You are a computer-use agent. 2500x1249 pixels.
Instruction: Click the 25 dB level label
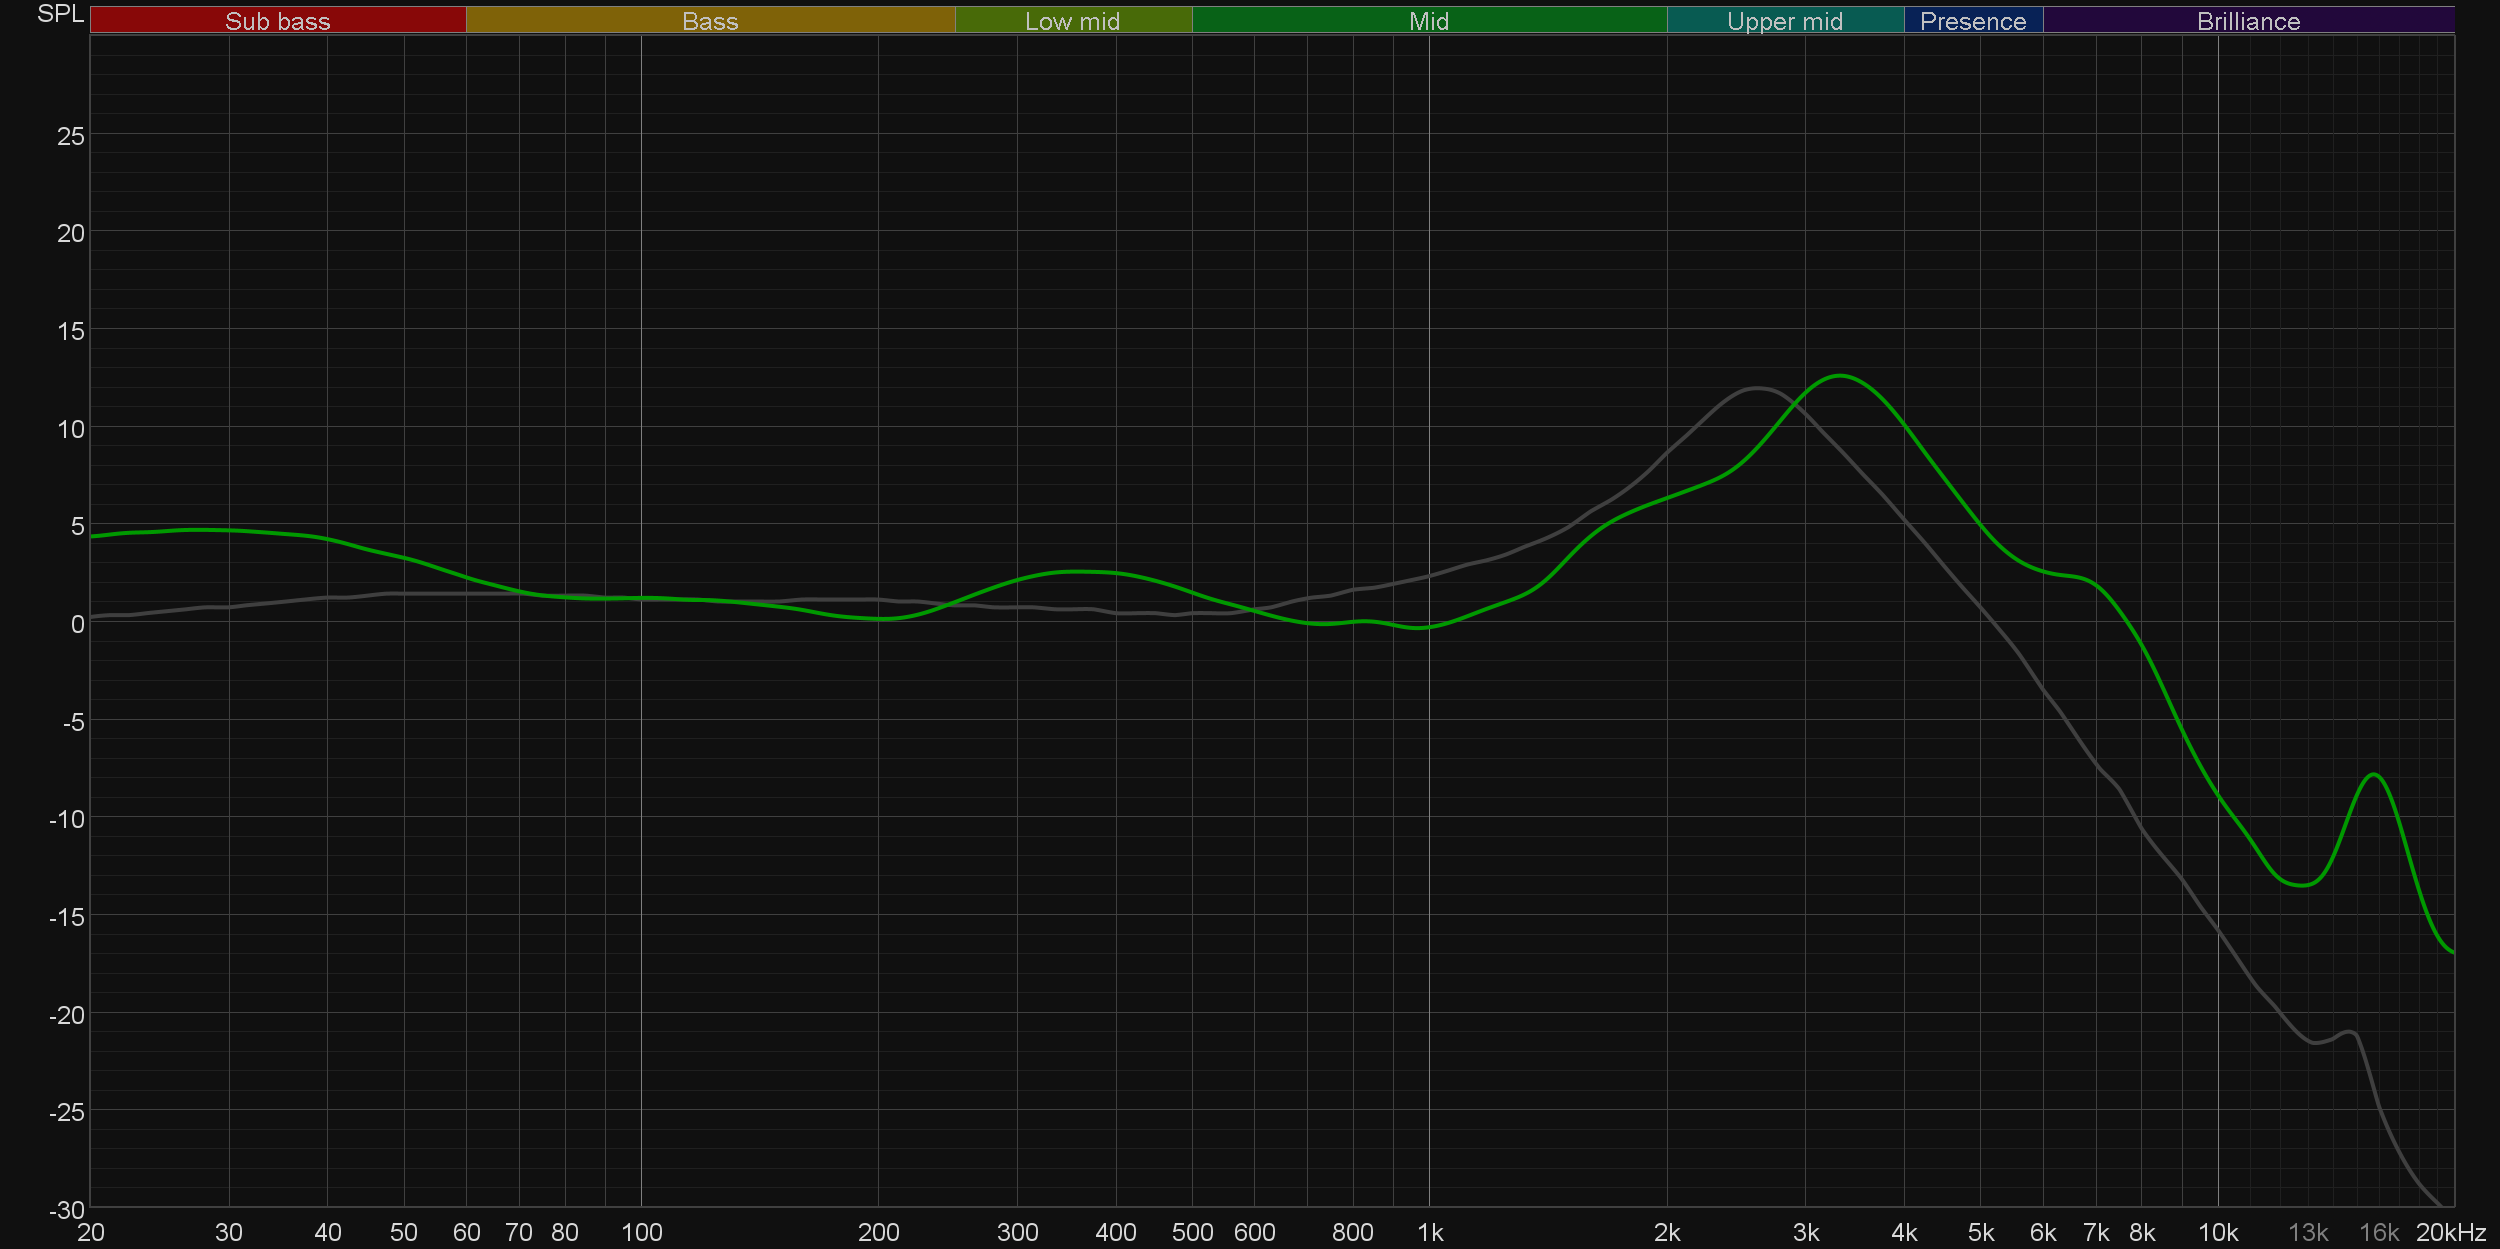tap(70, 136)
